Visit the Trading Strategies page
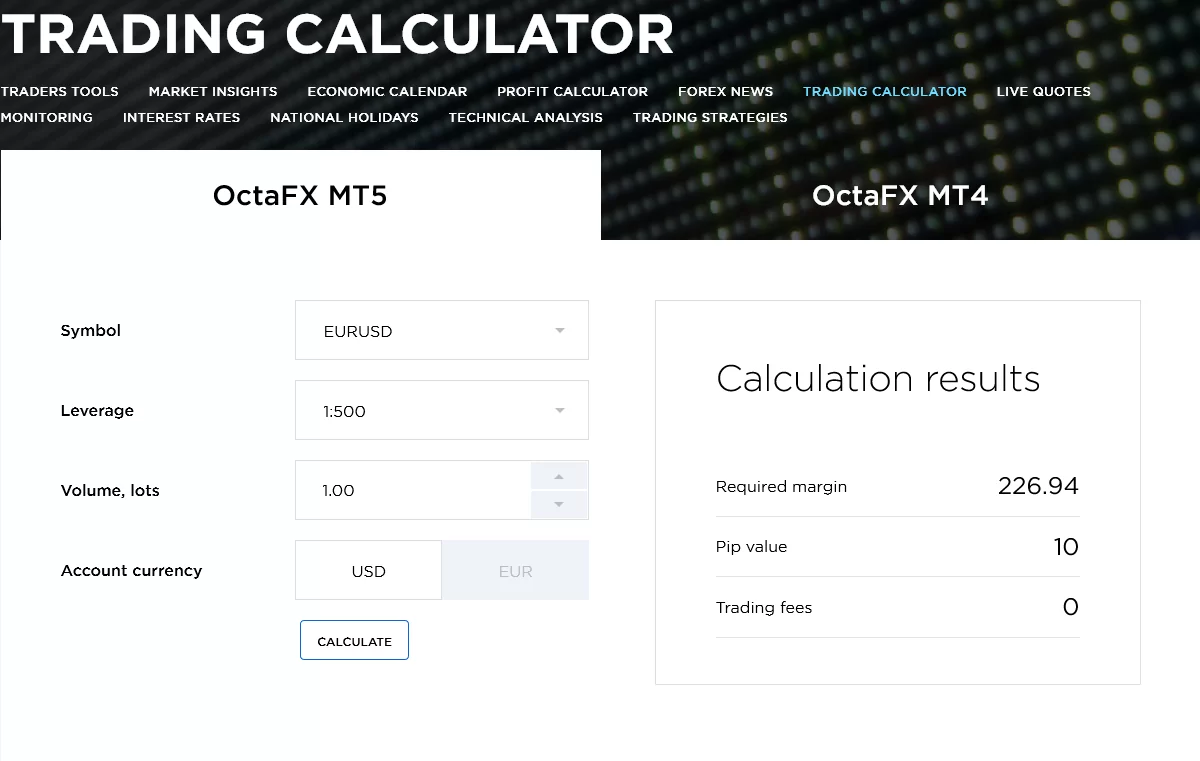 point(710,117)
